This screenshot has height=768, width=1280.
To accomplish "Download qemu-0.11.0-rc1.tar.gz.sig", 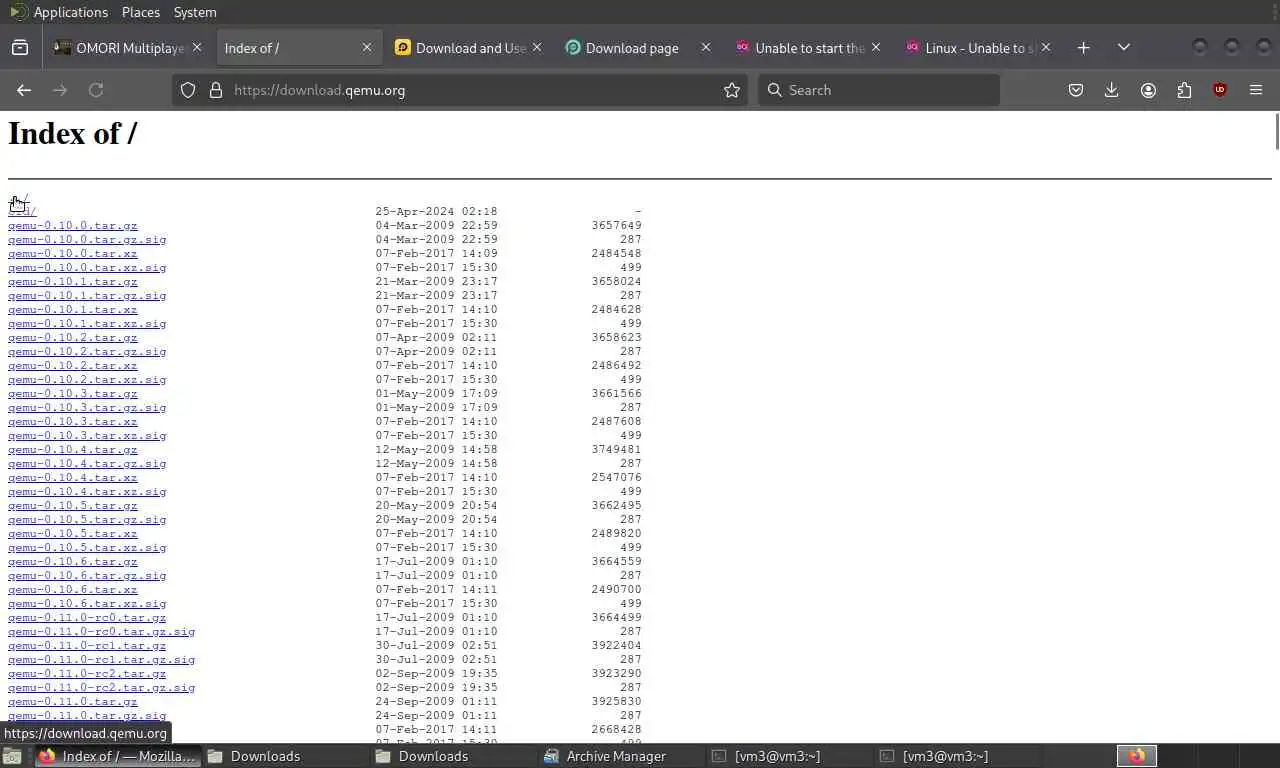I will 102,660.
